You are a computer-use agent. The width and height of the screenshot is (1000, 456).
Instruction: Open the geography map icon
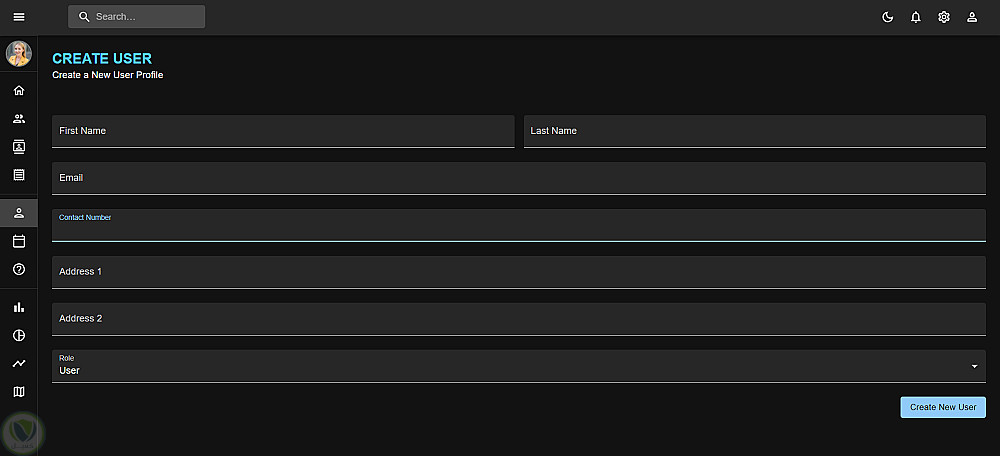pyautogui.click(x=19, y=391)
